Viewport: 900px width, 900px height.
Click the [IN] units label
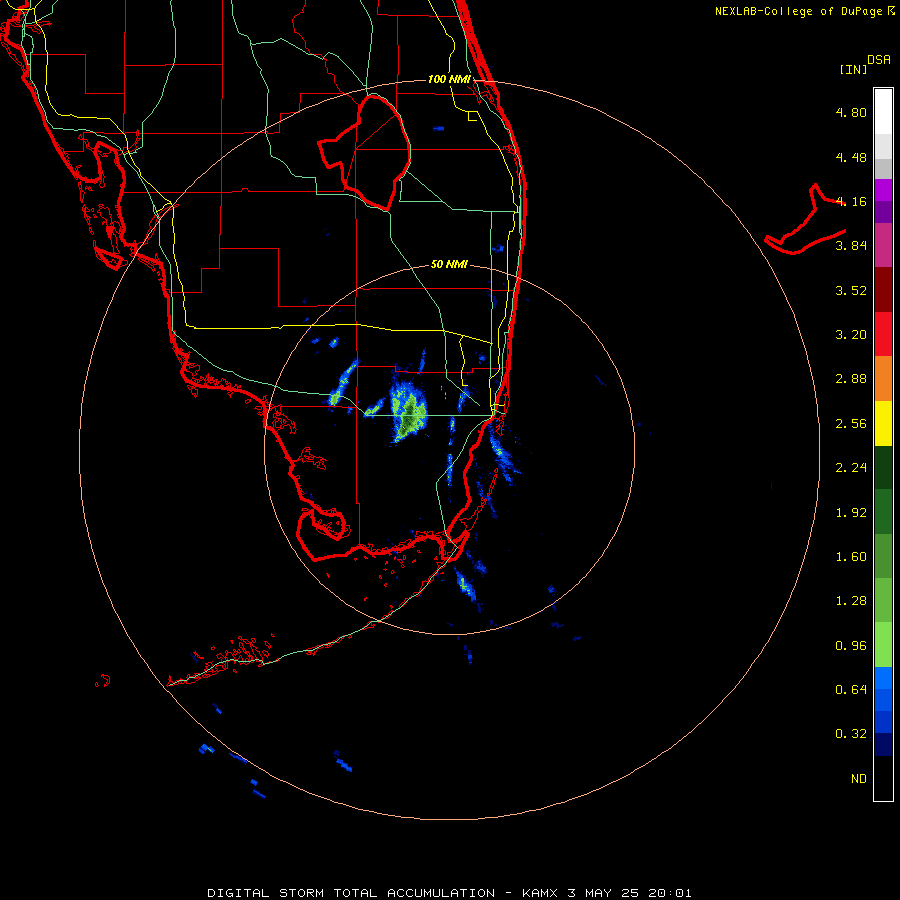pos(853,69)
